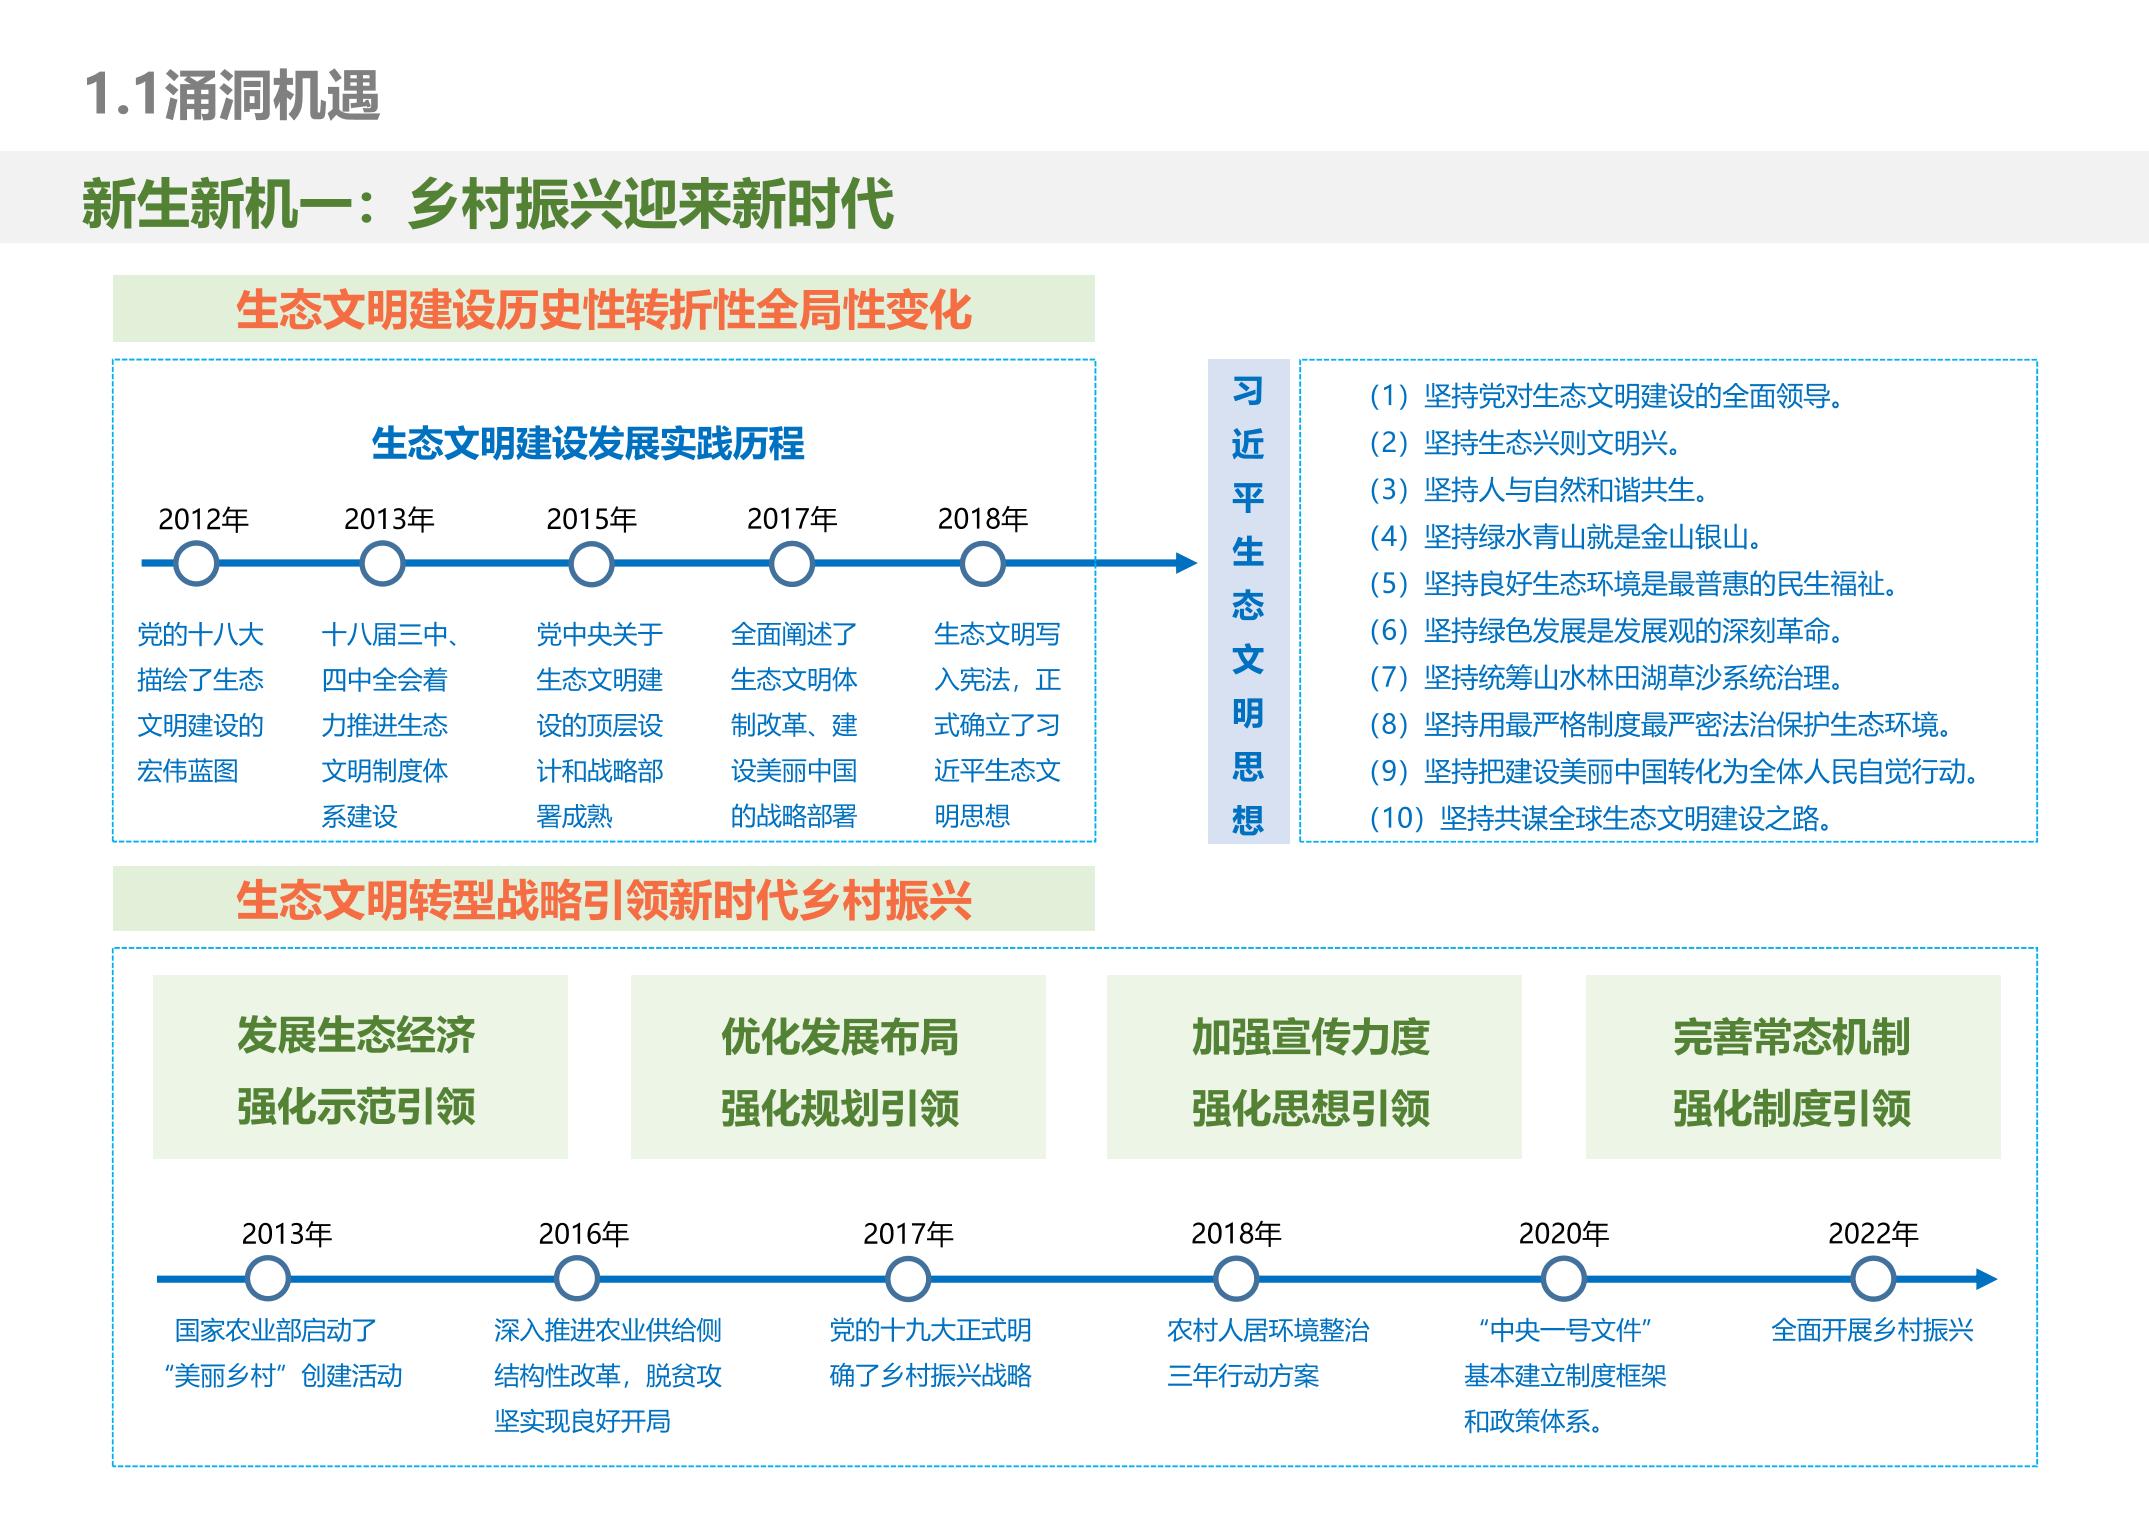The height and width of the screenshot is (1520, 2149).
Task: Click the 2012年 marker on upper timeline
Action: [196, 564]
